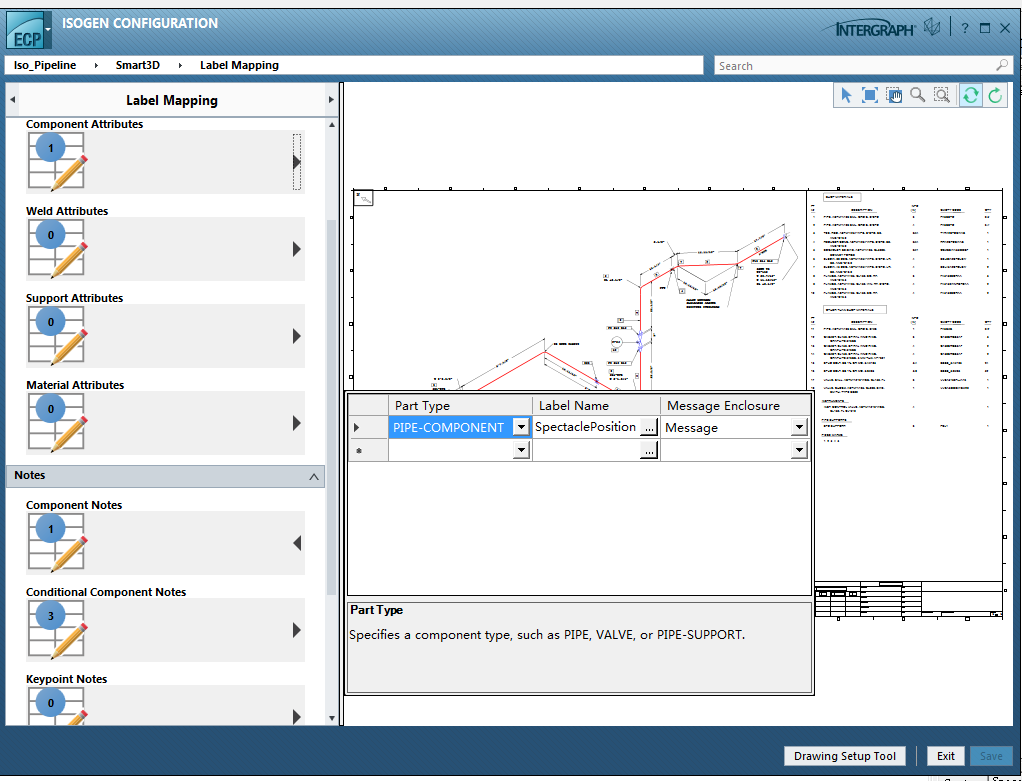Activate the pan hand tool
This screenshot has width=1022, height=781.
point(894,95)
